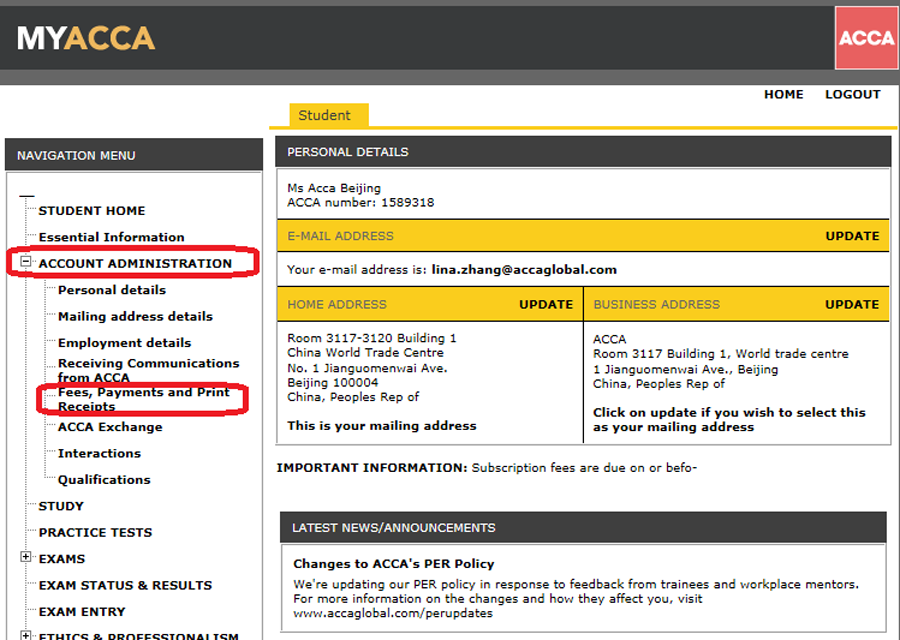Click UPDATE for HOME ADDRESS

click(546, 304)
